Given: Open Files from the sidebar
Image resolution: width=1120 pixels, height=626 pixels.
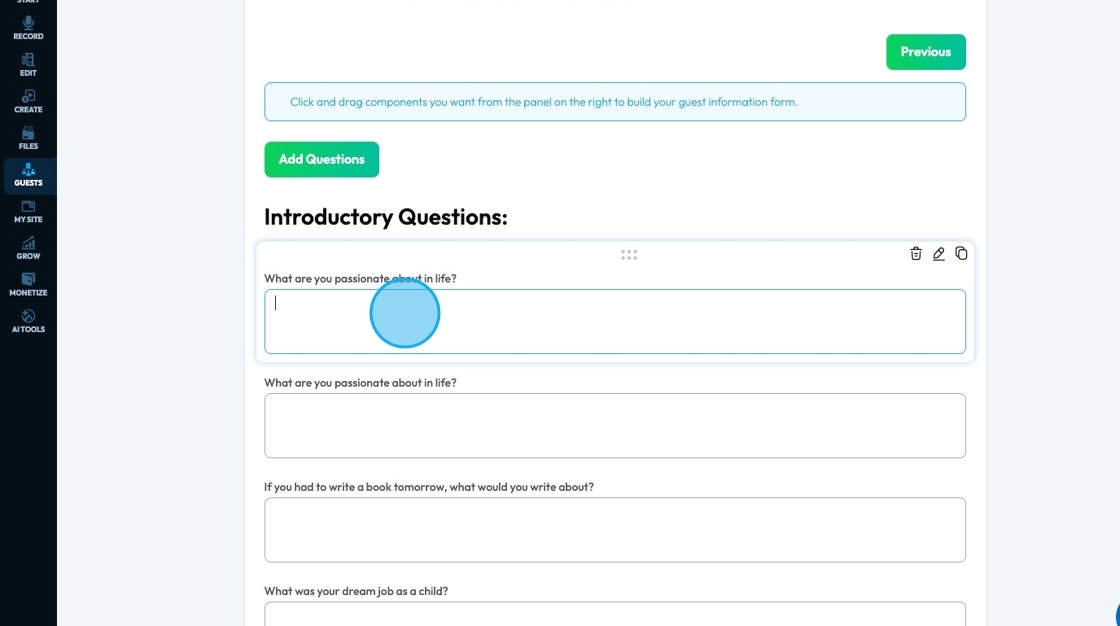Looking at the screenshot, I should 28,138.
